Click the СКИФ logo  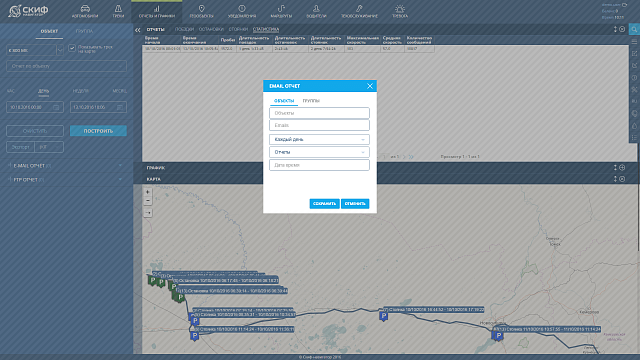coord(29,11)
